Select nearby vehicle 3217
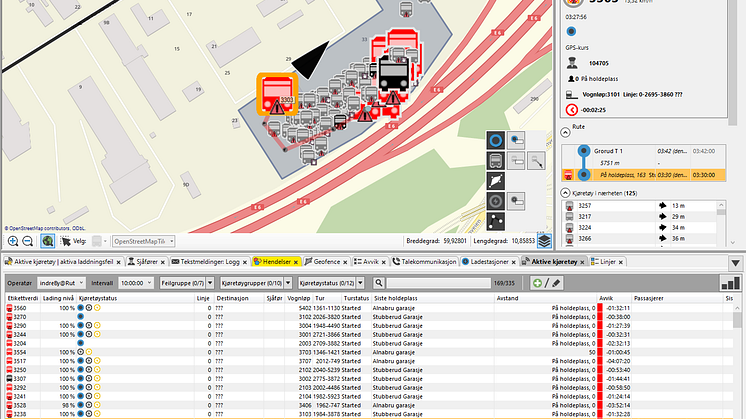The image size is (746, 419). tap(639, 216)
